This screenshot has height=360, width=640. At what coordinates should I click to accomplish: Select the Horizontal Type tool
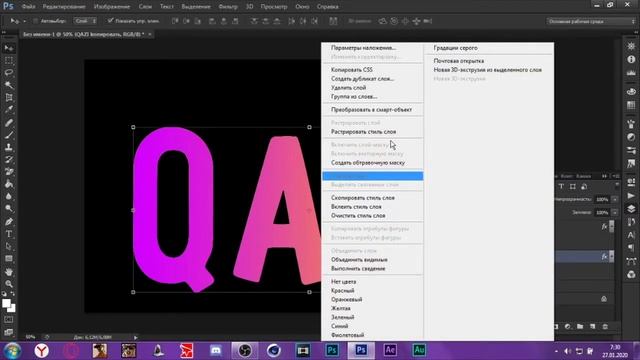(9, 234)
